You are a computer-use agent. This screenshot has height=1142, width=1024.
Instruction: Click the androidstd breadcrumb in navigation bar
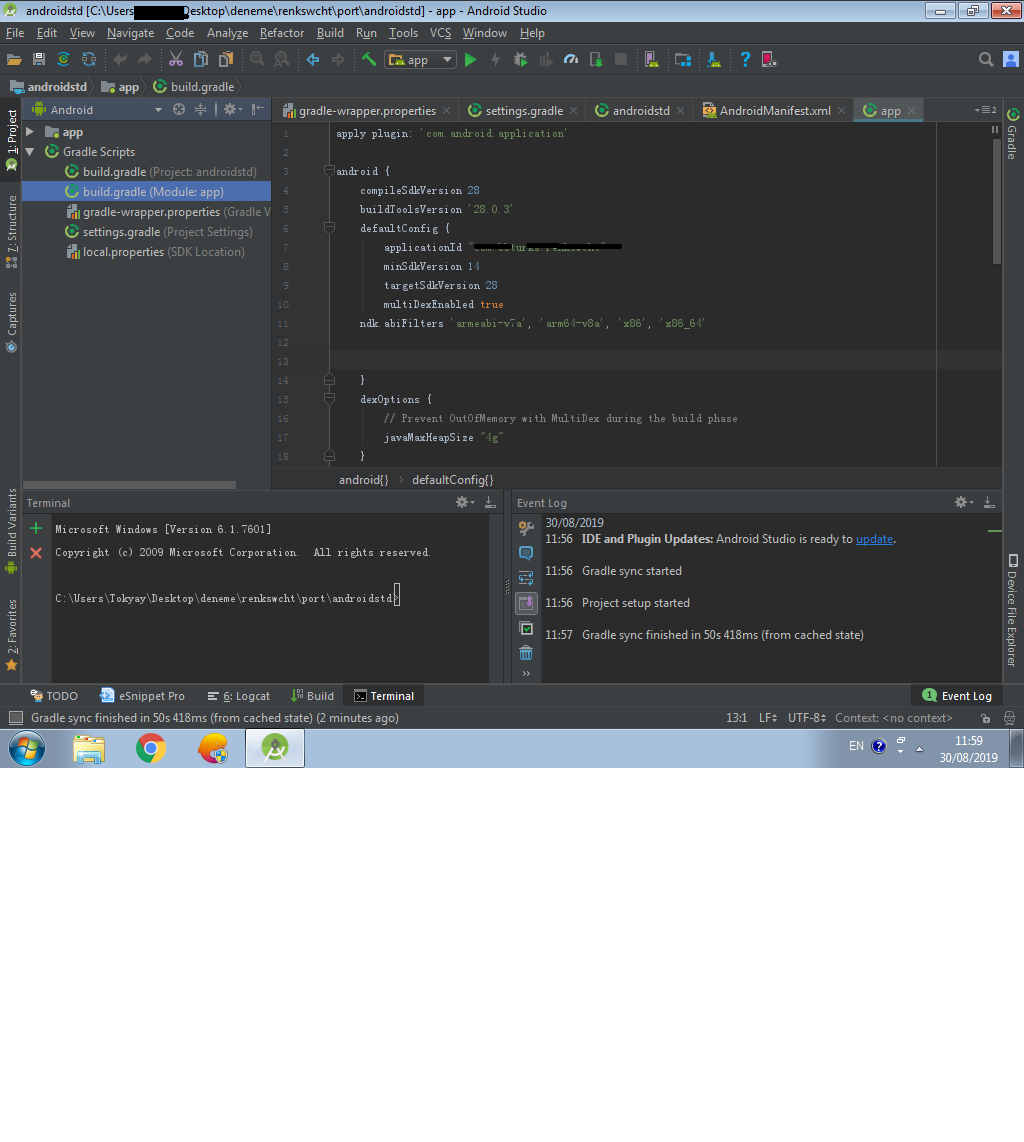pyautogui.click(x=49, y=87)
